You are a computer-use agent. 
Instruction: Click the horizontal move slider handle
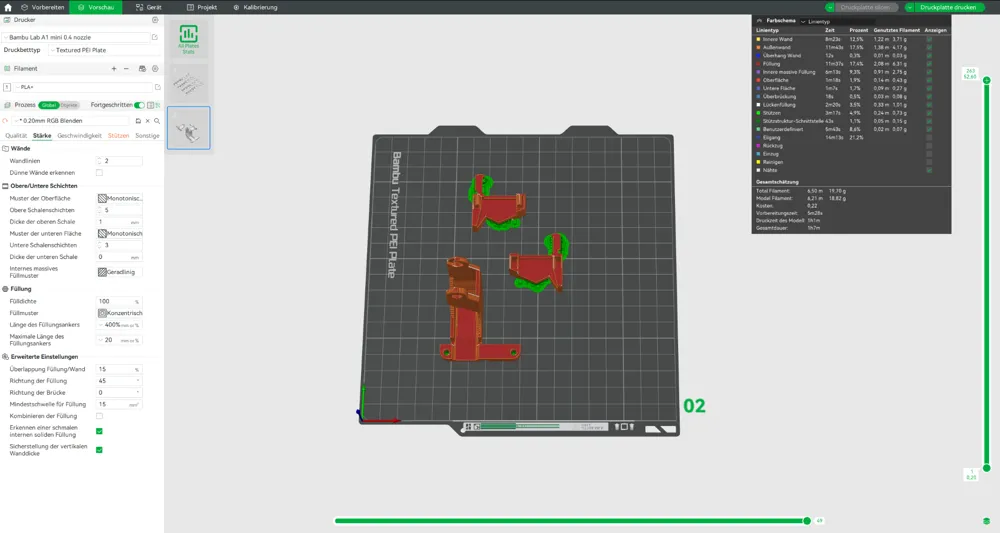[x=807, y=521]
